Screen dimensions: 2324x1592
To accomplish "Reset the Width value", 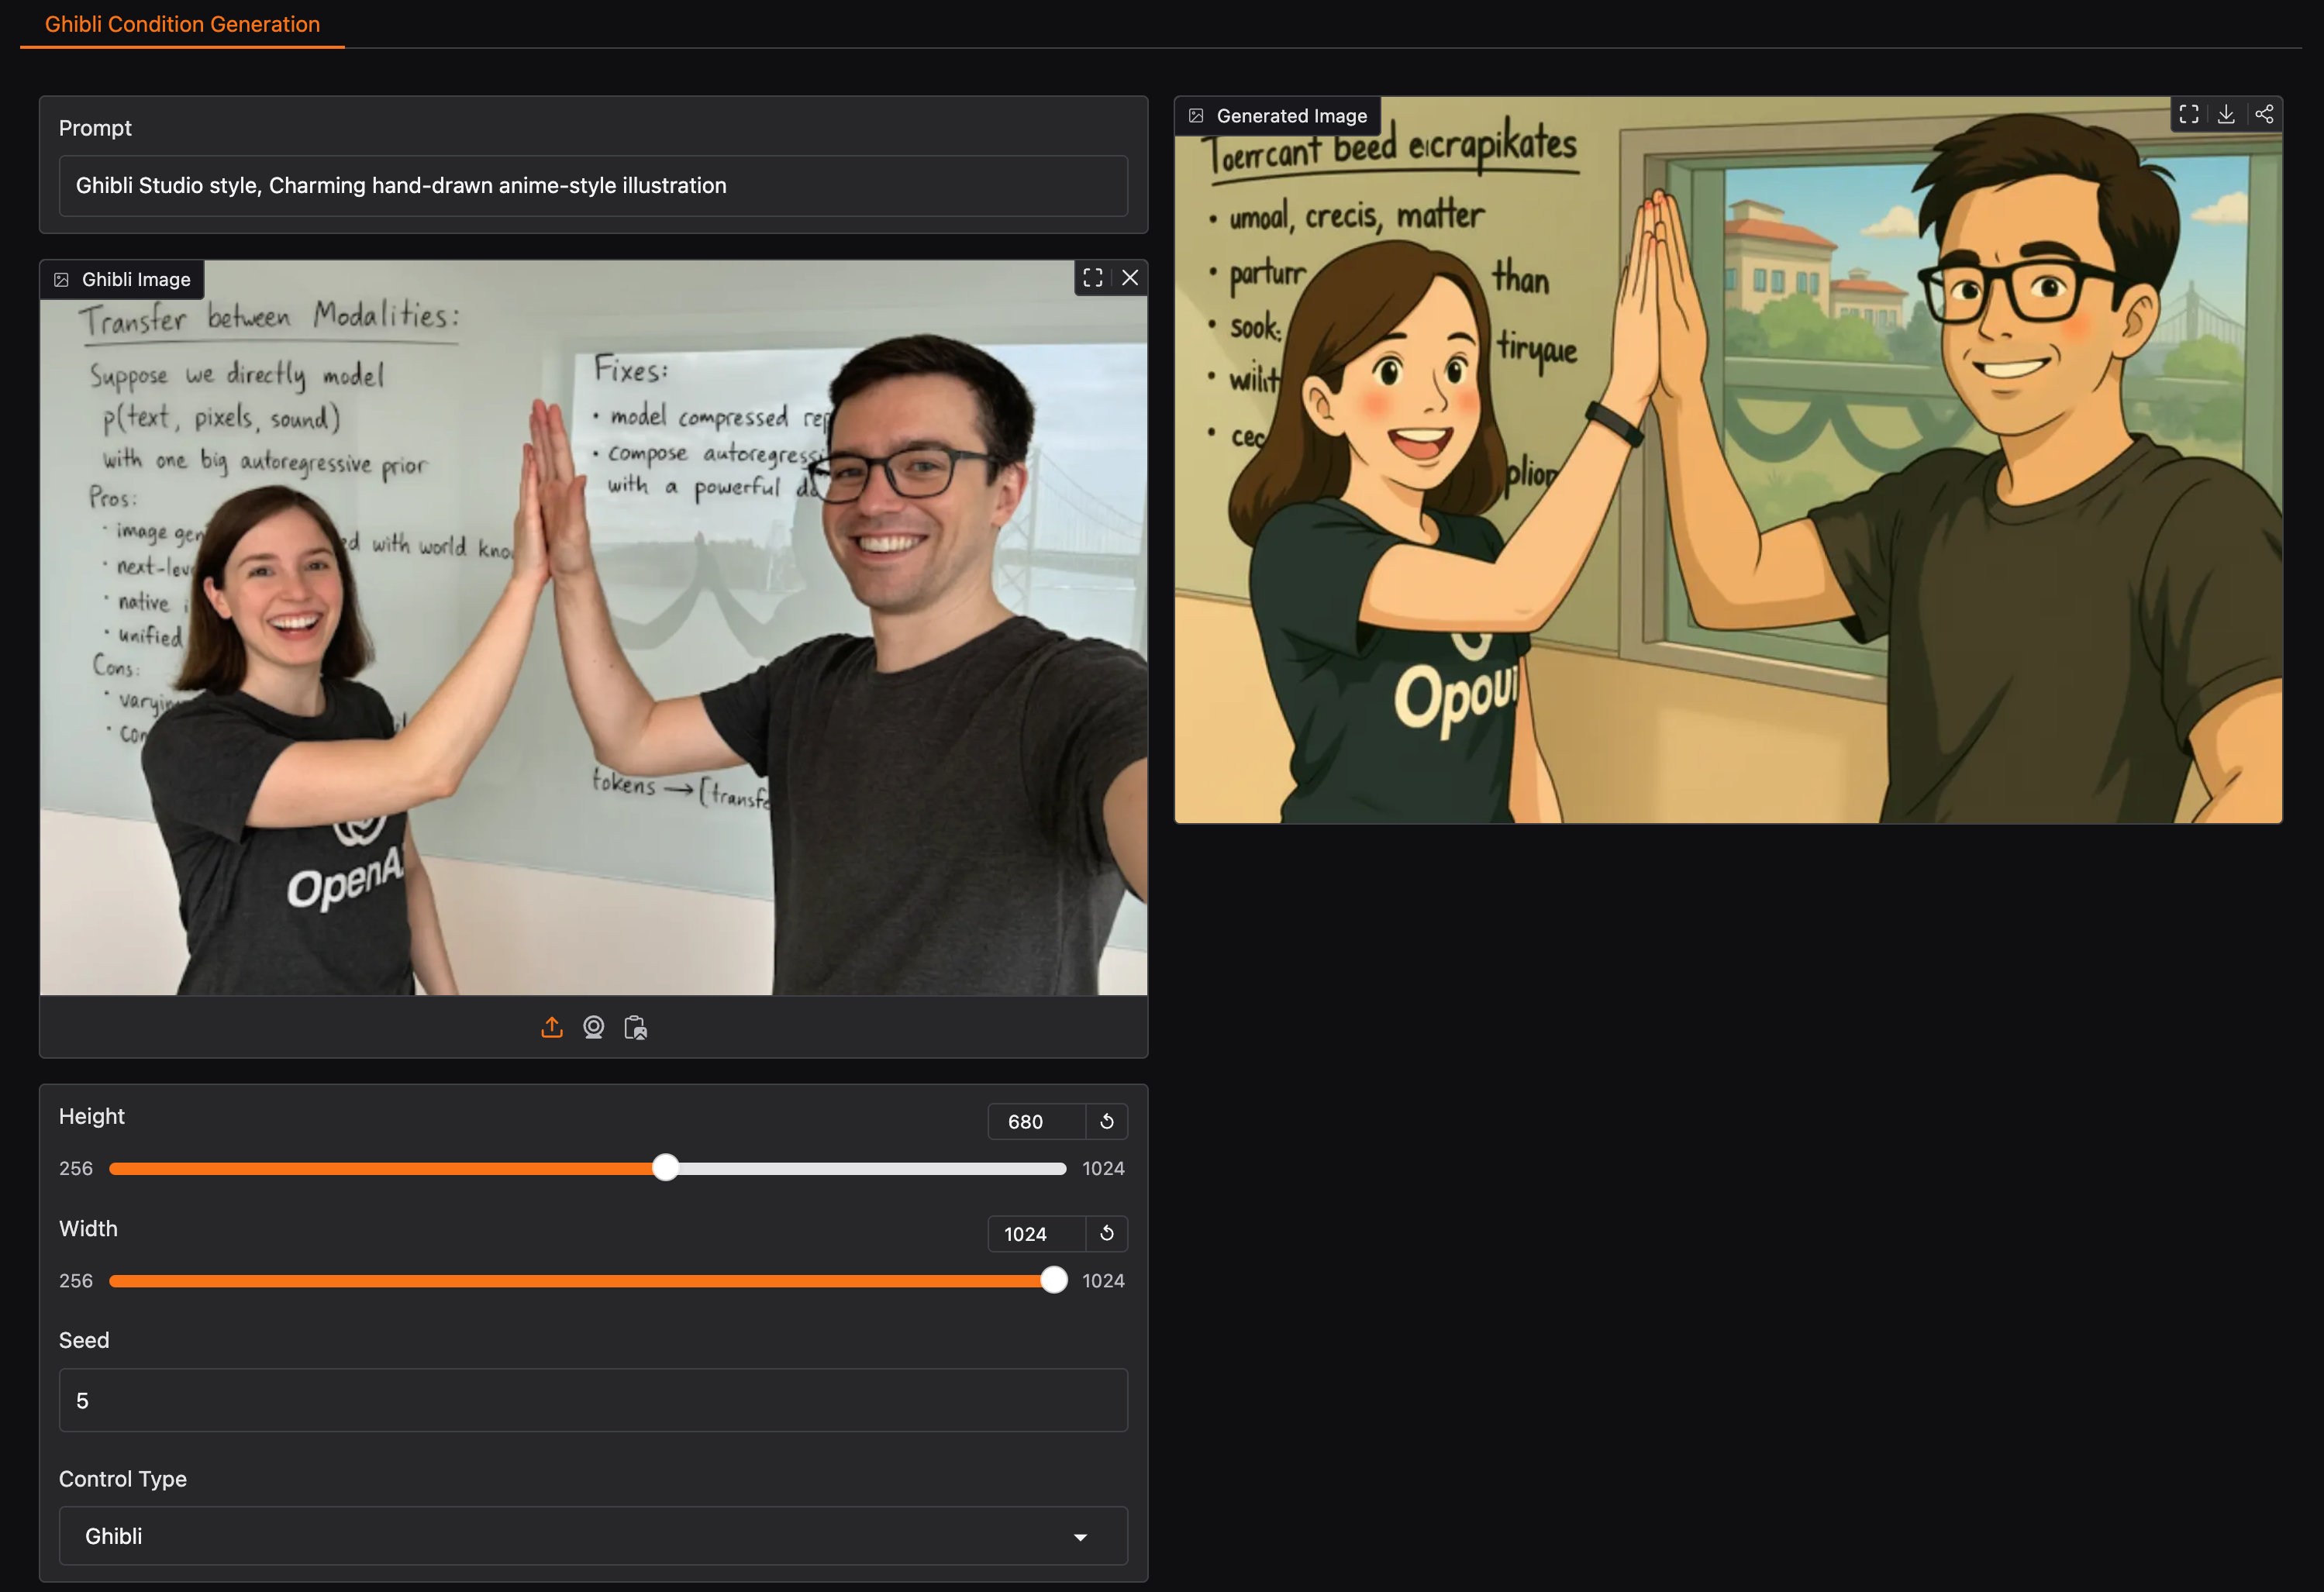I will pyautogui.click(x=1106, y=1233).
